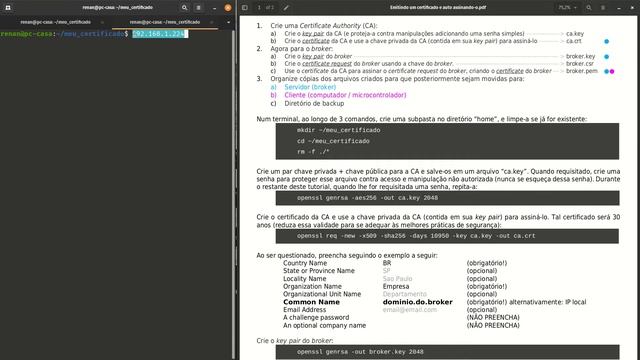This screenshot has height=360, width=640.
Task: Click the 'broker.pem' file name label
Action: (582, 71)
